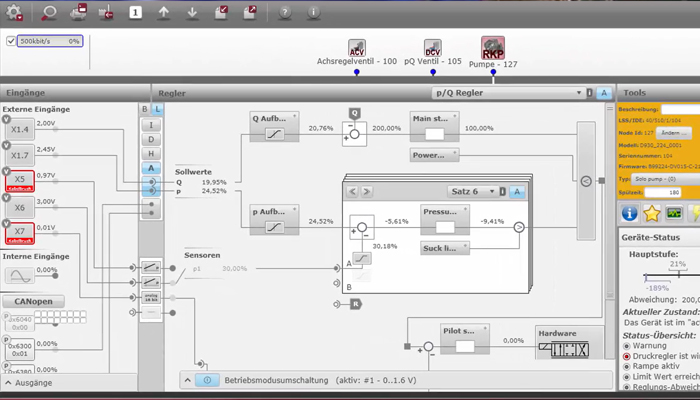Click the magnifier search icon
Screen dimensions: 700x400
coord(50,12)
